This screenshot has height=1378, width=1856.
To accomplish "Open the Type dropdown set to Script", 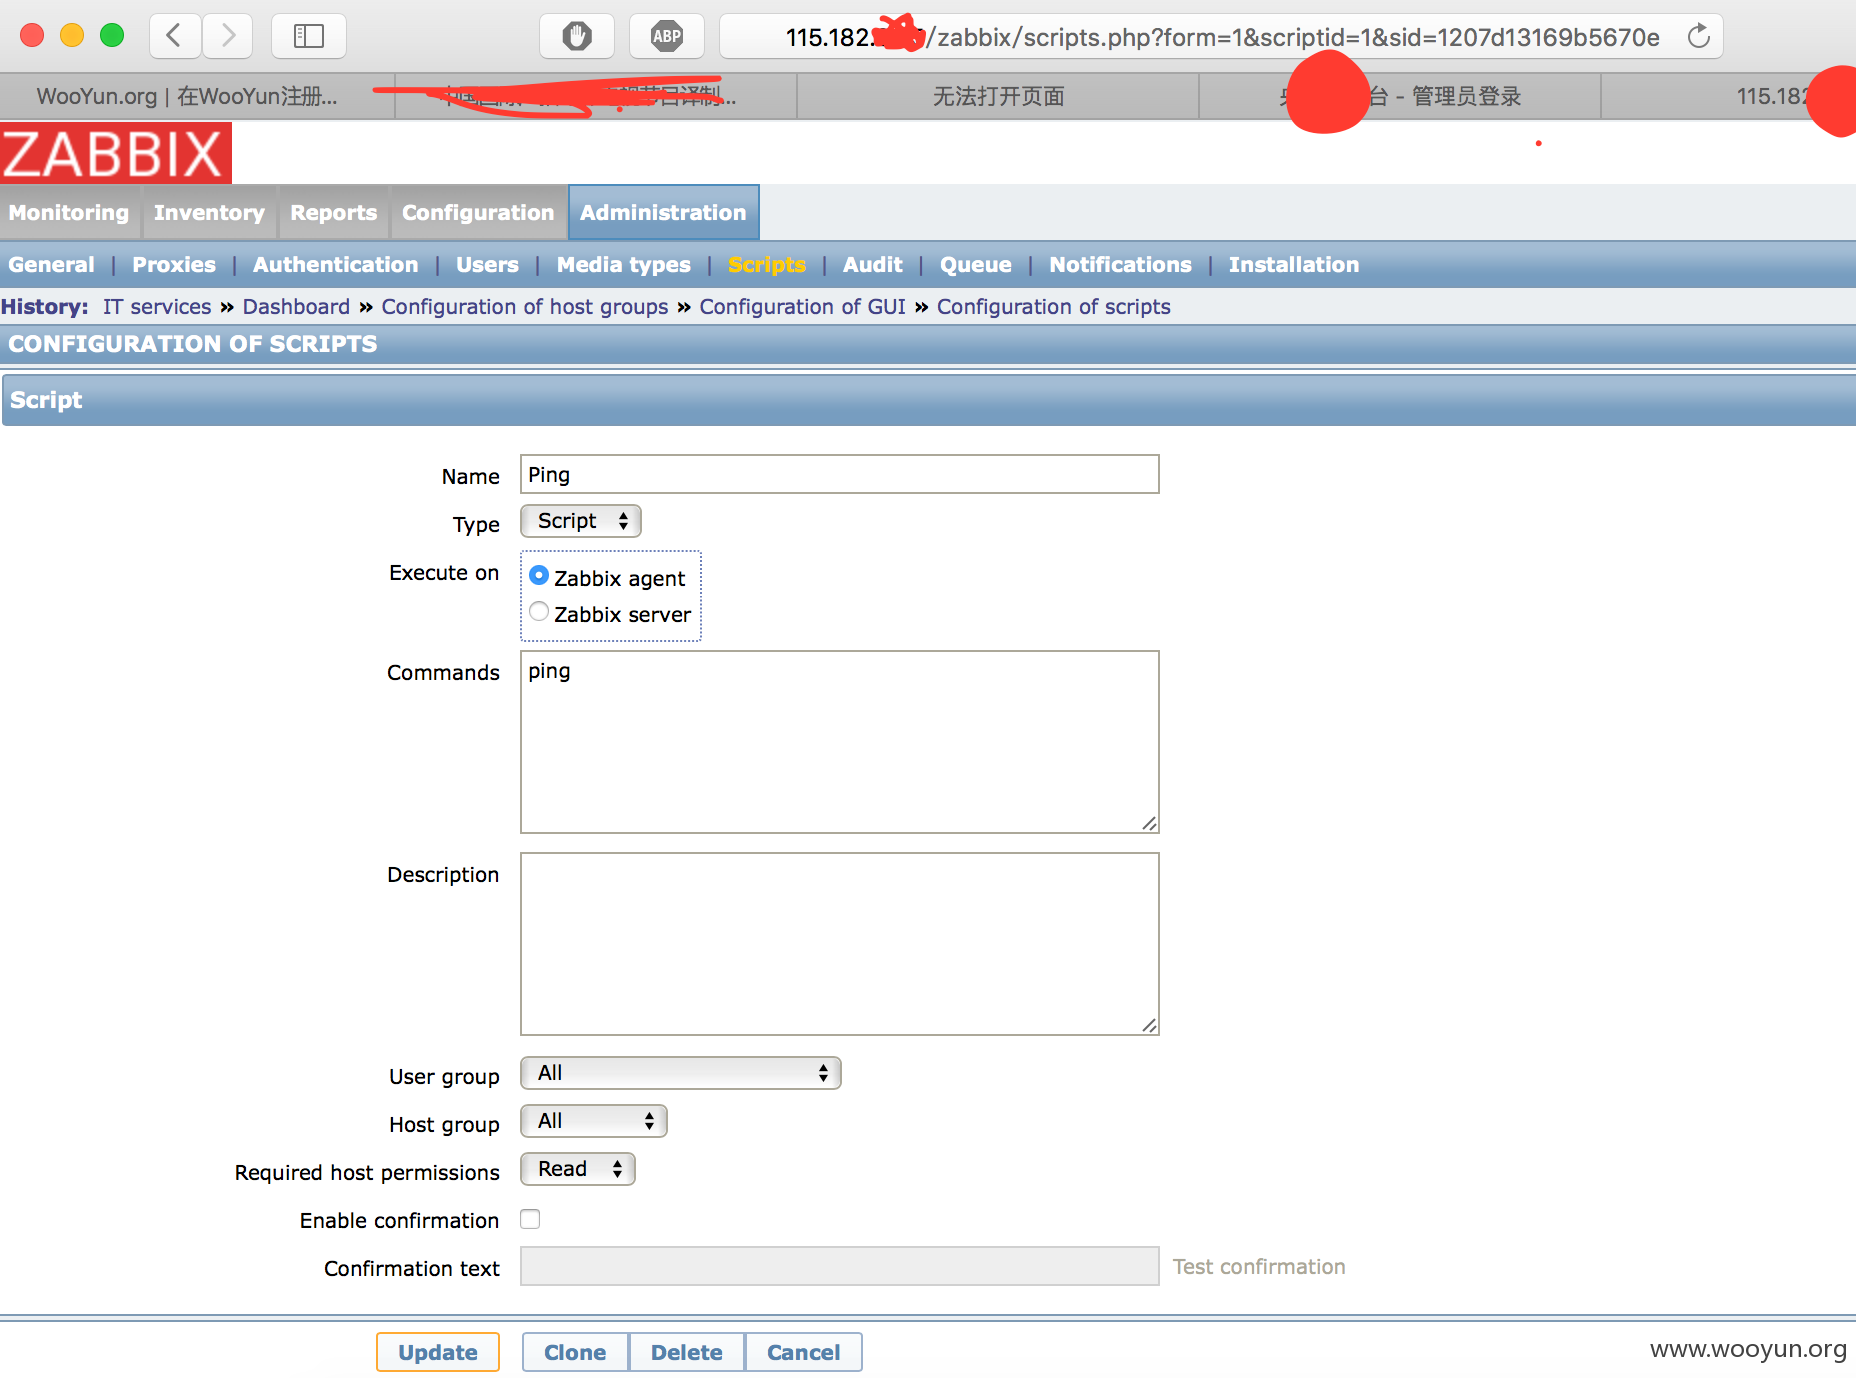I will [x=581, y=521].
